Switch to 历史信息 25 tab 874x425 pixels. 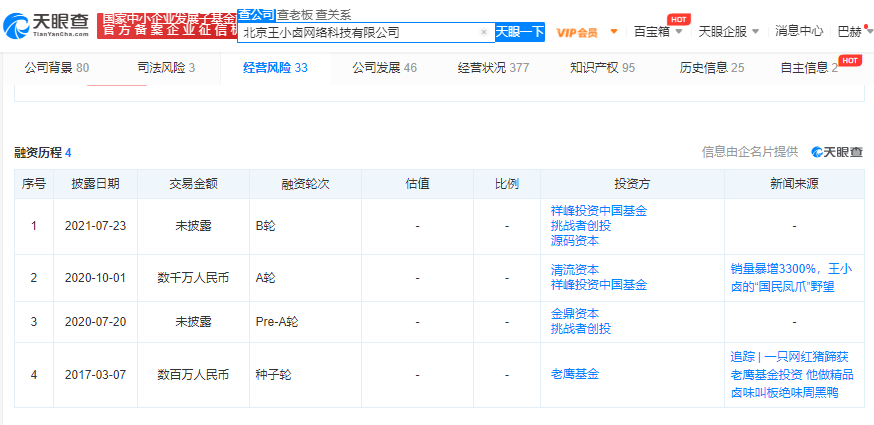coord(712,68)
